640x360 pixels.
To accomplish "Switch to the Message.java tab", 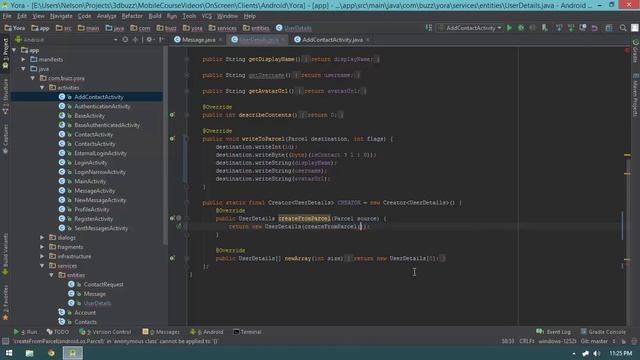I will pyautogui.click(x=199, y=40).
